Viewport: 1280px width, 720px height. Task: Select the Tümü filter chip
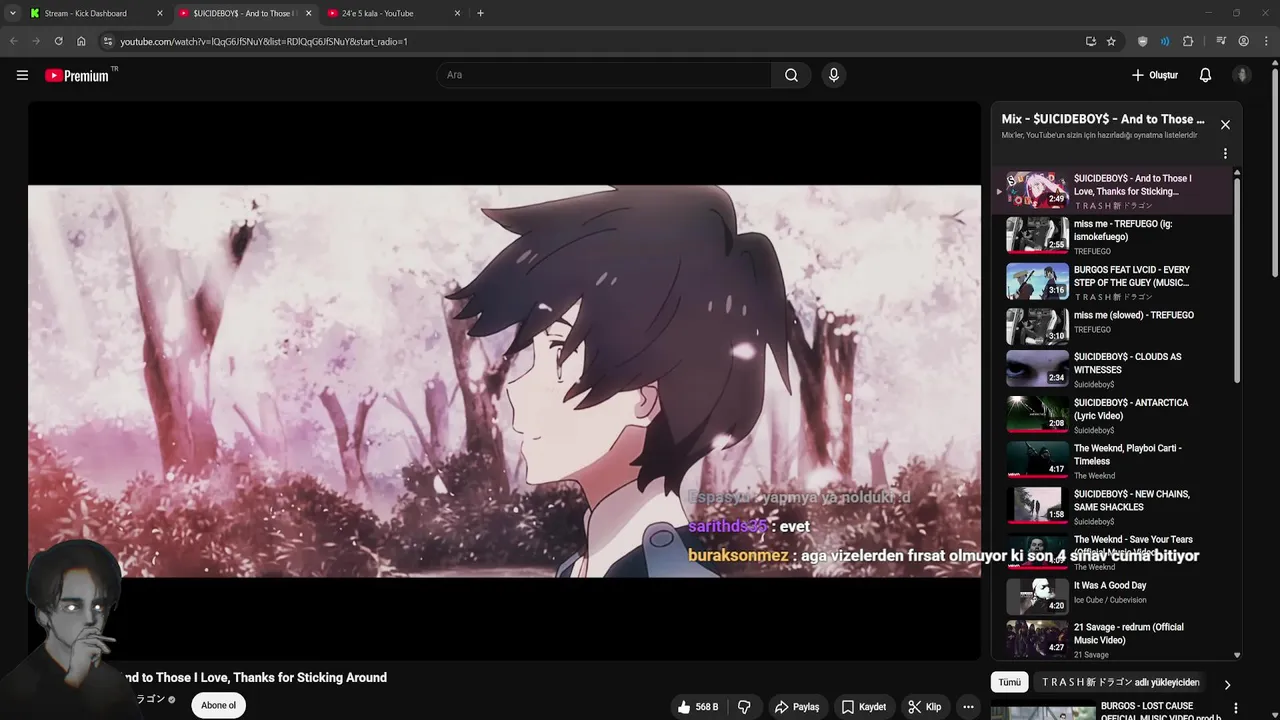click(1010, 682)
